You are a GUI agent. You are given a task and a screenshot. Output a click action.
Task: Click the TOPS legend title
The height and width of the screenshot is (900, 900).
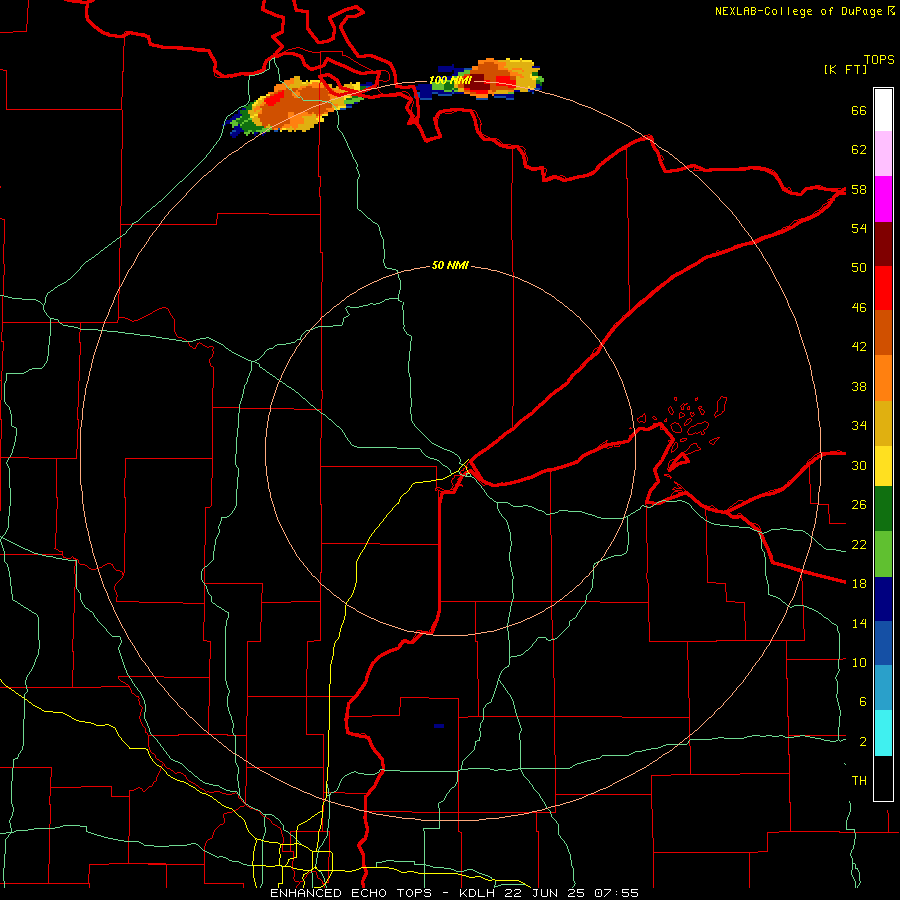879,60
